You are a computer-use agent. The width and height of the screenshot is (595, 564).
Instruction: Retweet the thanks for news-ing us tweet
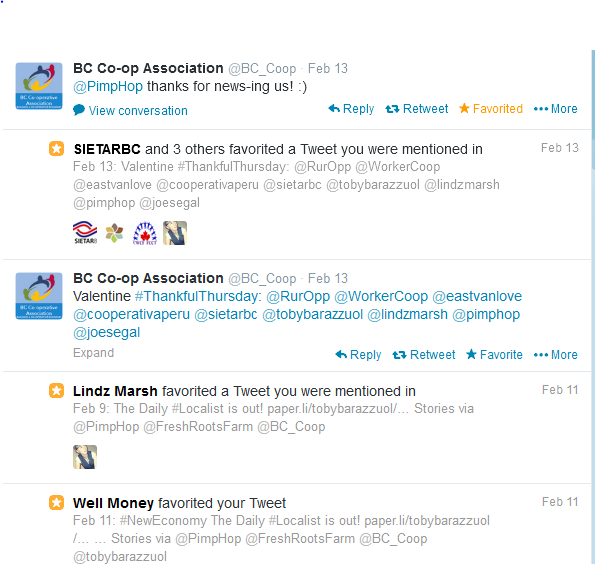[x=417, y=109]
